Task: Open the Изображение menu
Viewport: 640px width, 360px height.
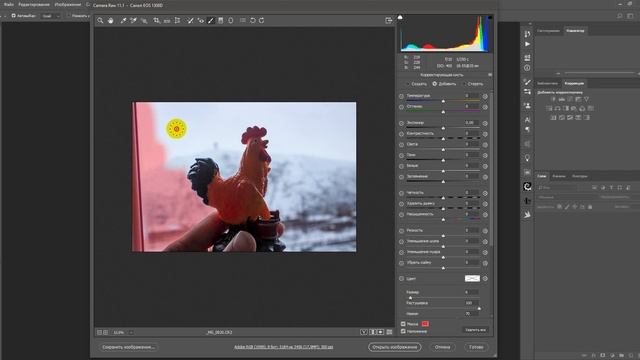Action: click(x=68, y=4)
